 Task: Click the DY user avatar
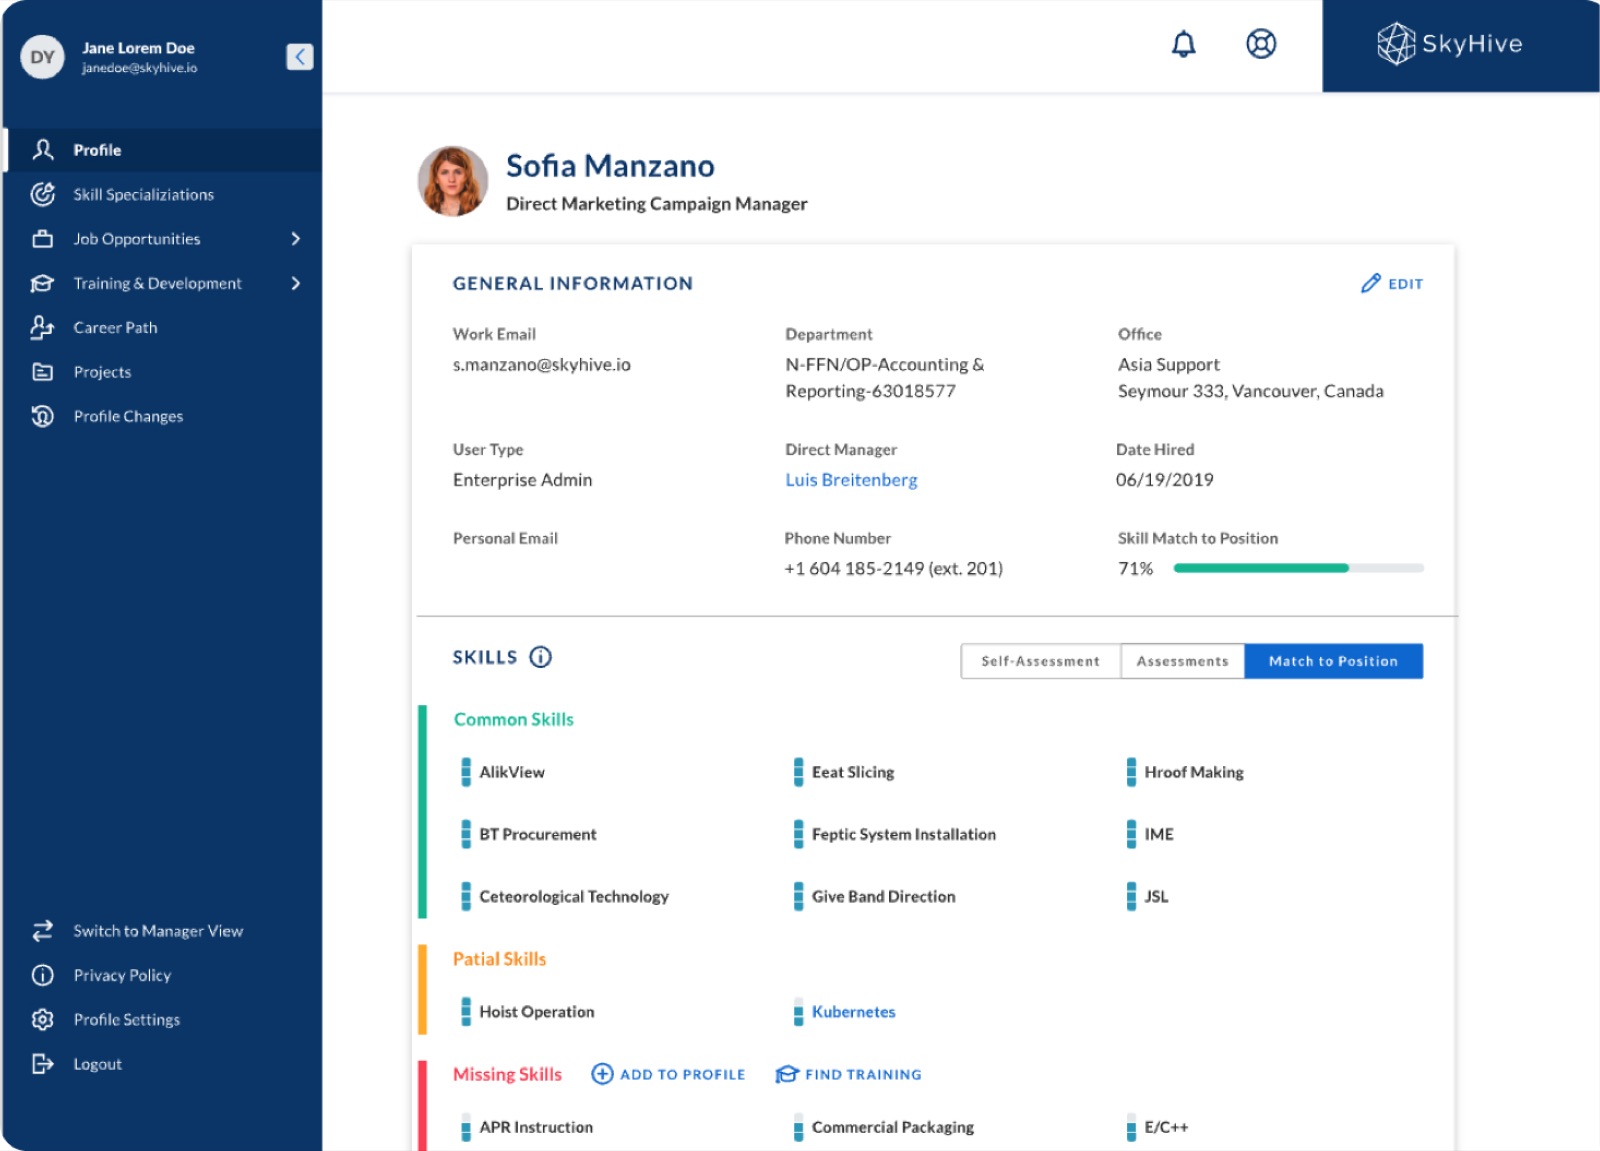click(x=42, y=57)
